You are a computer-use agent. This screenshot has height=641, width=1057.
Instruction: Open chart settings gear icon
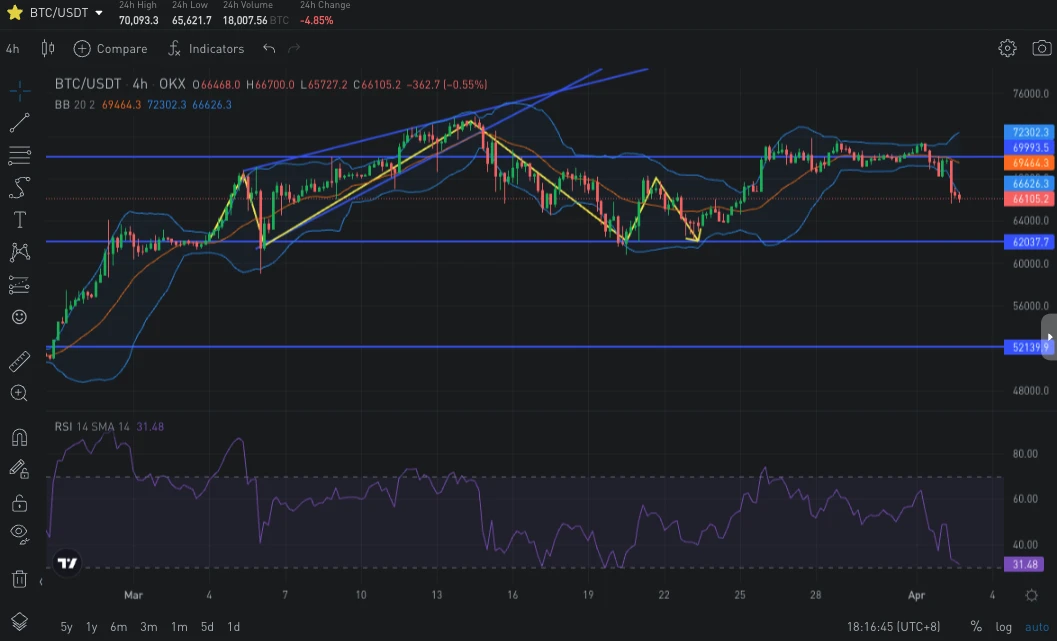click(x=1007, y=48)
